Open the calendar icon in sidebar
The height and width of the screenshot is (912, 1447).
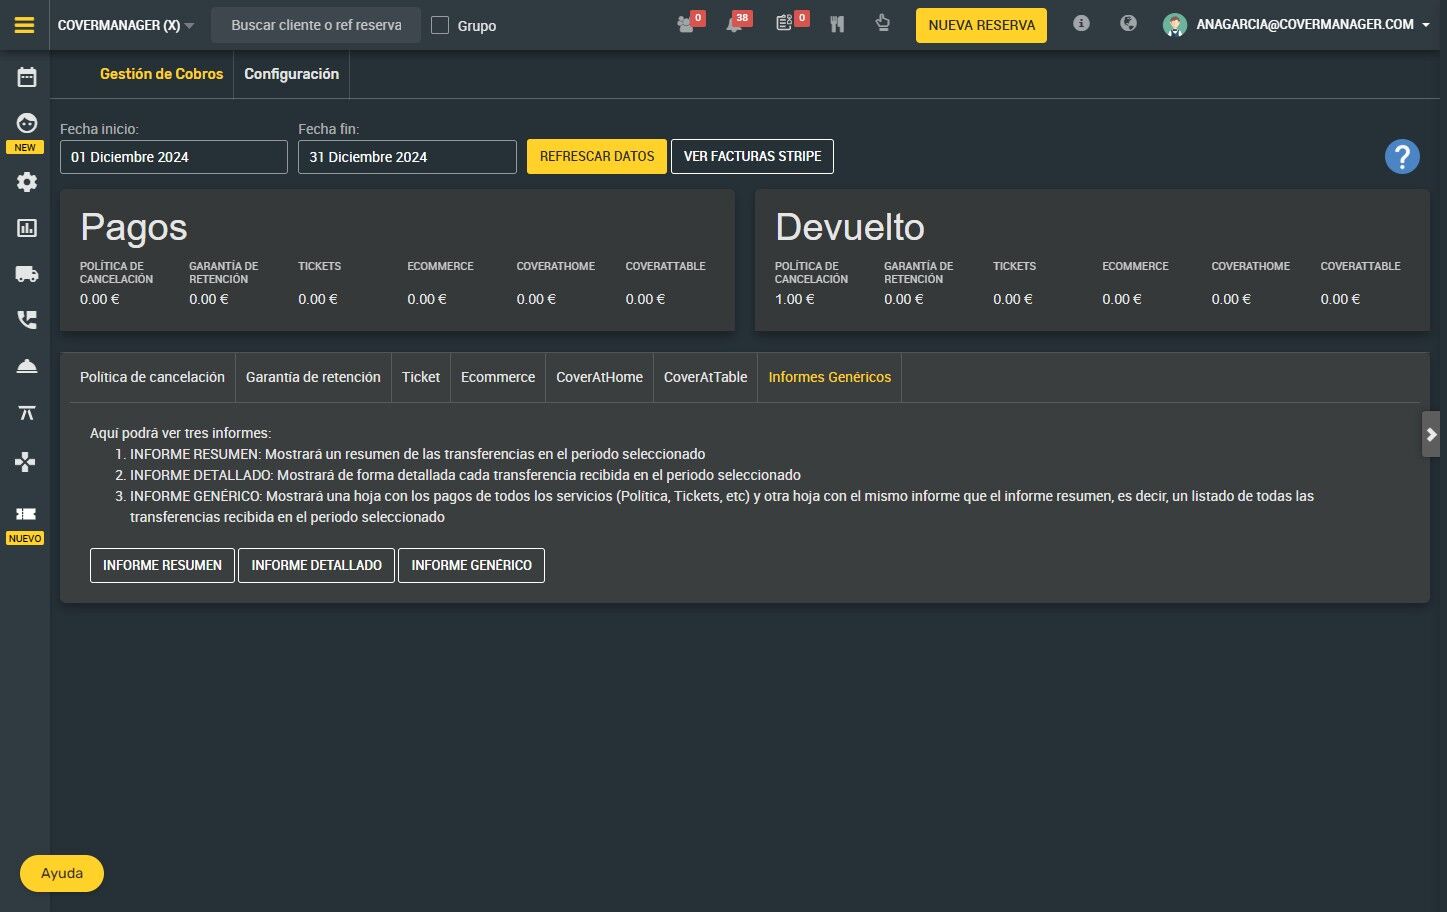click(x=27, y=77)
